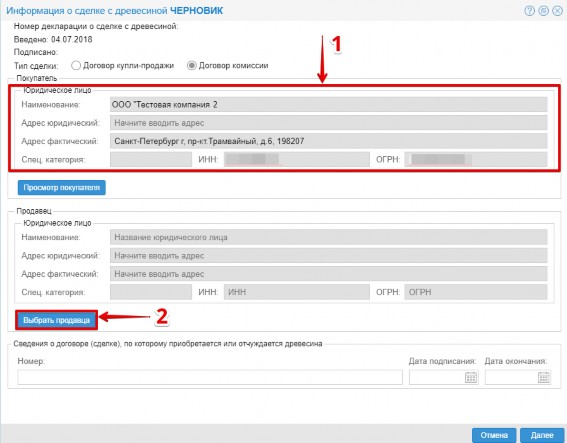Open calendar for Дата окончания
Viewport: 567px width, 443px height.
point(544,378)
